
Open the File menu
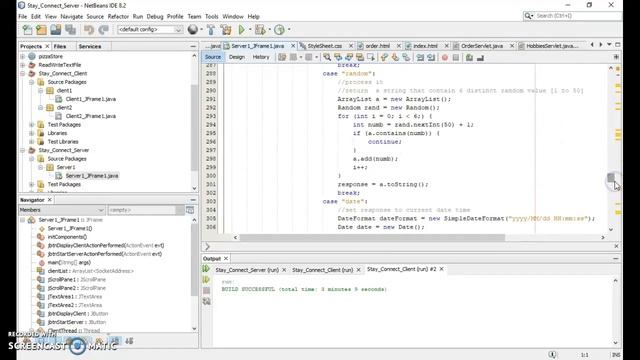[x=23, y=16]
